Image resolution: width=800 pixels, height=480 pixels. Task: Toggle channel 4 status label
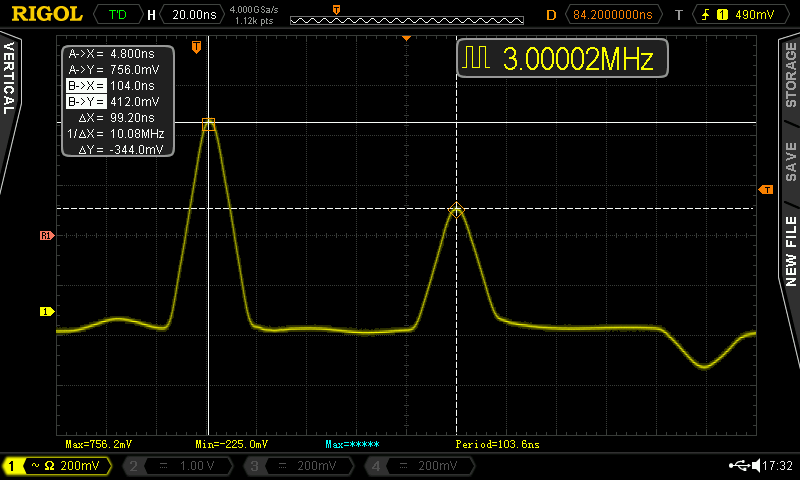[x=376, y=466]
